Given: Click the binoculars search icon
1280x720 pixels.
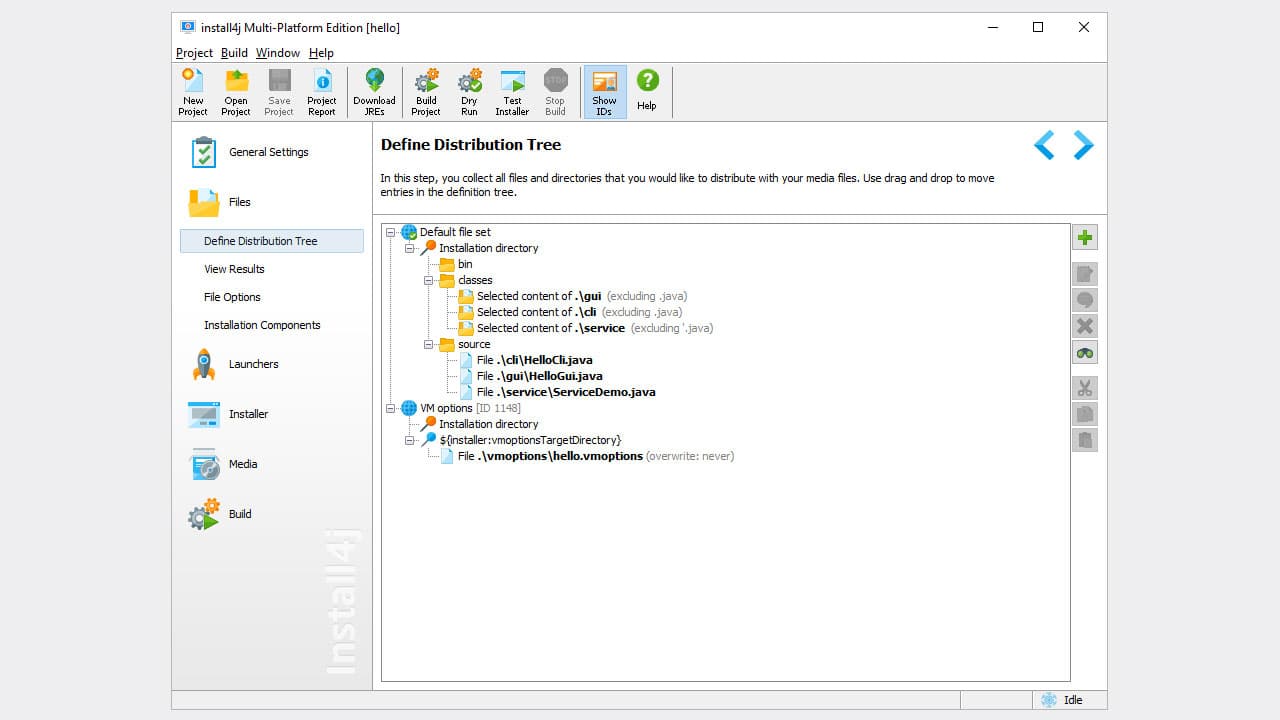Looking at the screenshot, I should coord(1085,352).
